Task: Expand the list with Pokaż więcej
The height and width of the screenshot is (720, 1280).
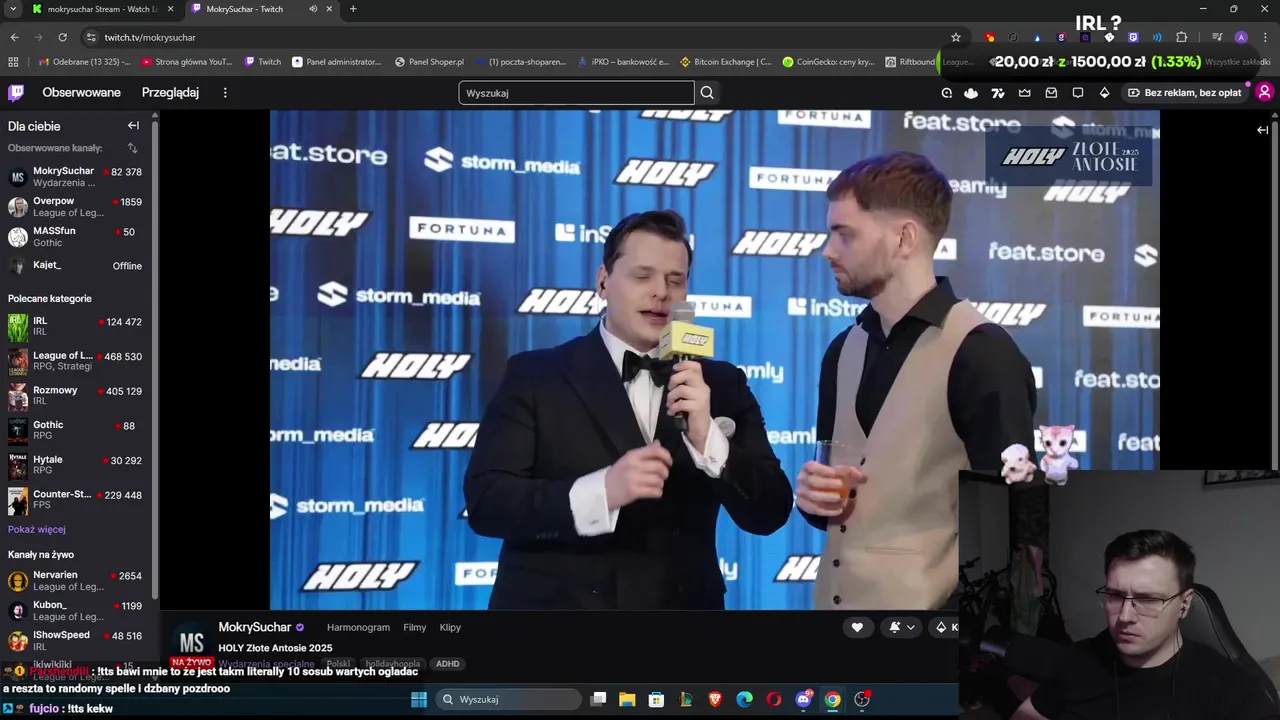Action: coord(37,529)
